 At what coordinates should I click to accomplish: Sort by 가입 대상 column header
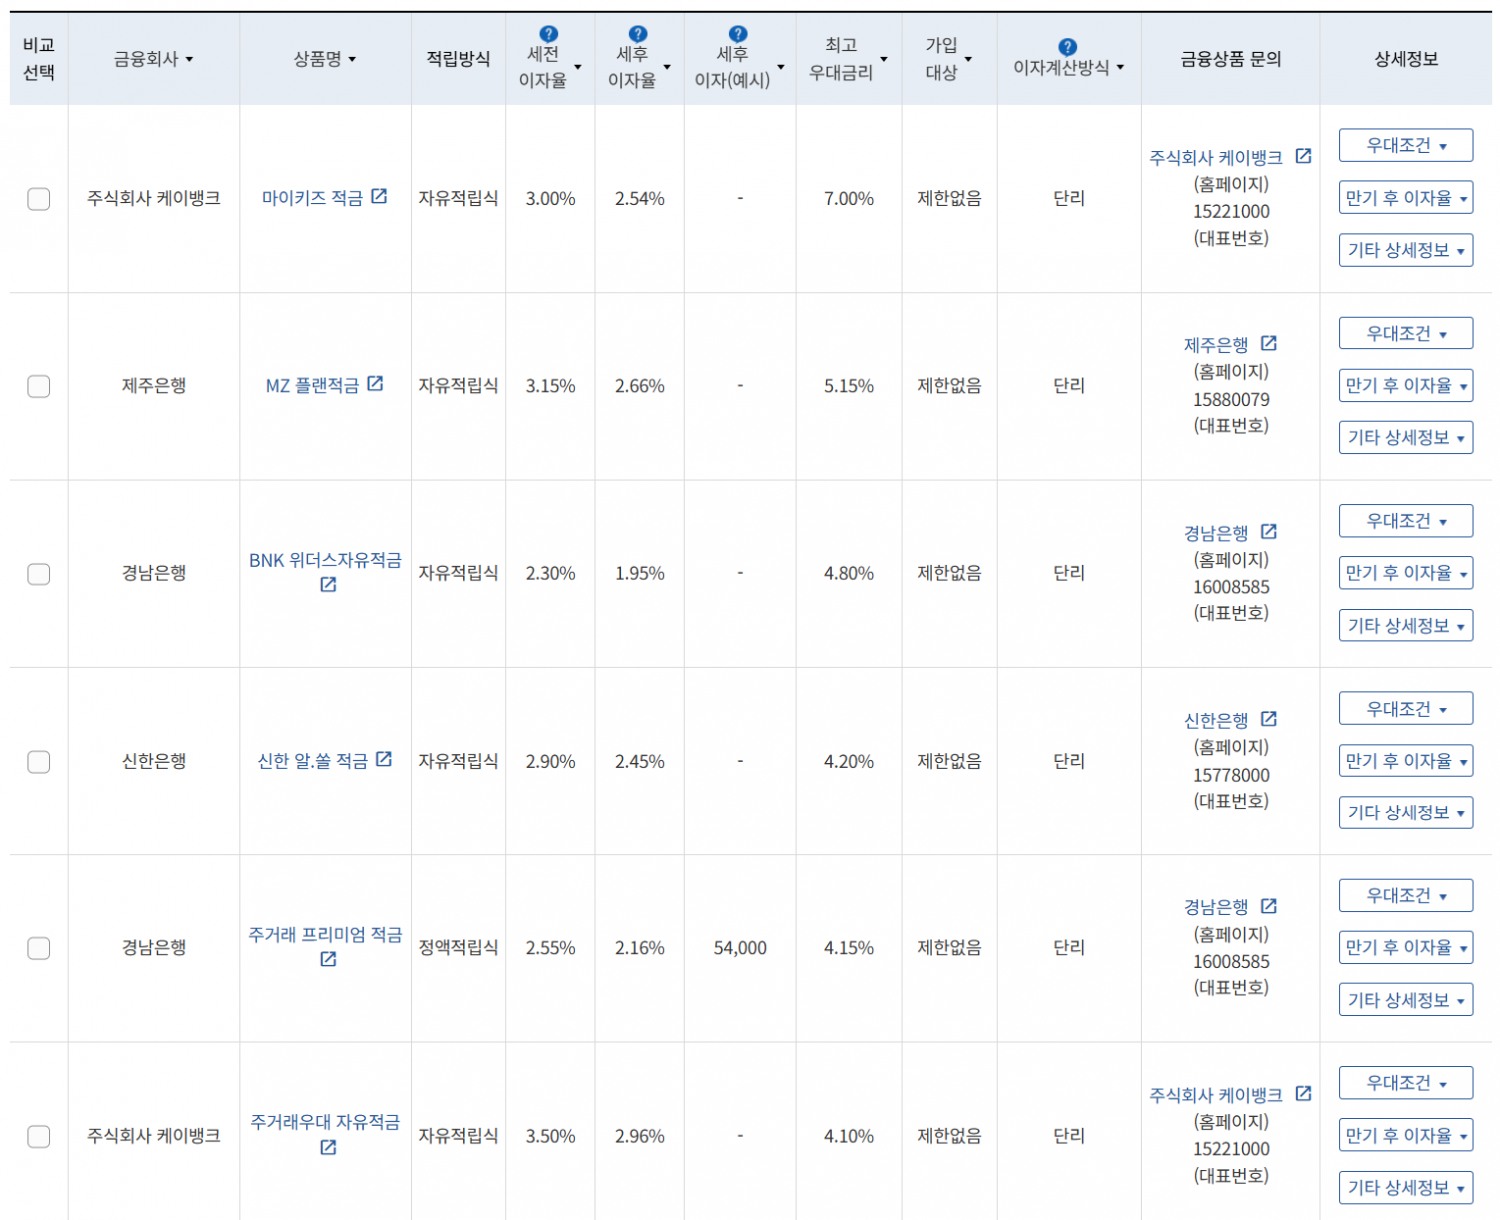click(x=948, y=59)
